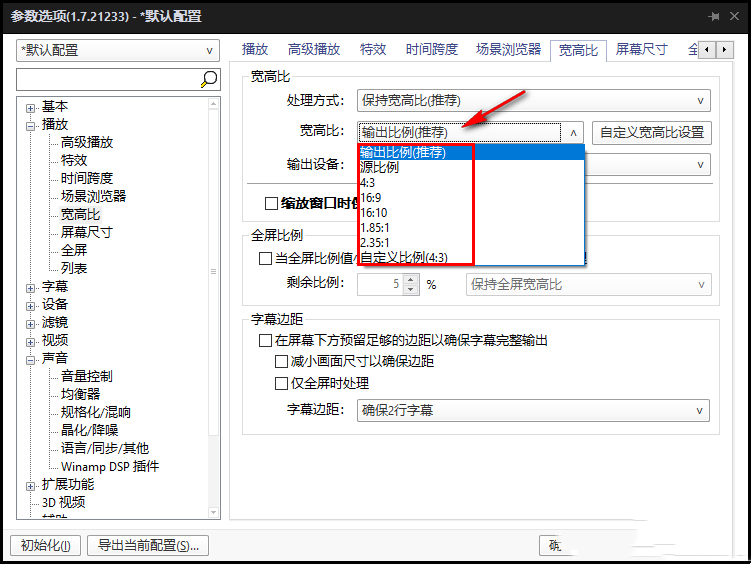
Task: Select 列表 in the tree
Action: coord(74,268)
